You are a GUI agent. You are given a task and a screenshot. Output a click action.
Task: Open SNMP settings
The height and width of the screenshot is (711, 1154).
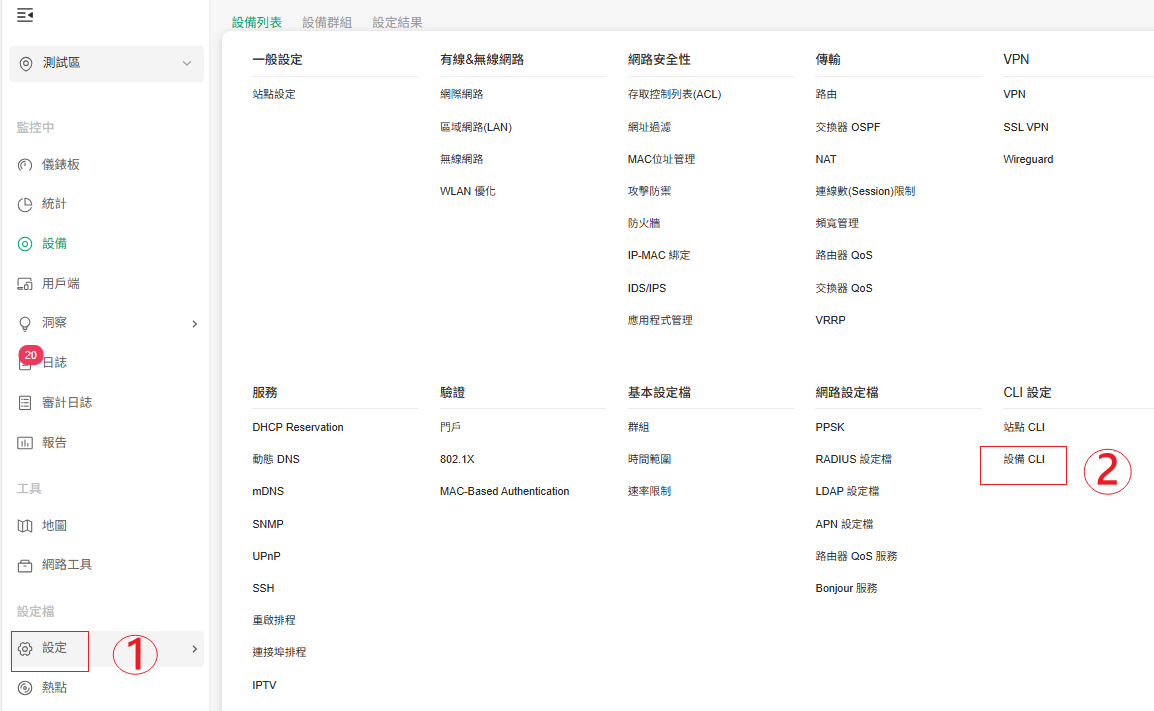pyautogui.click(x=268, y=524)
